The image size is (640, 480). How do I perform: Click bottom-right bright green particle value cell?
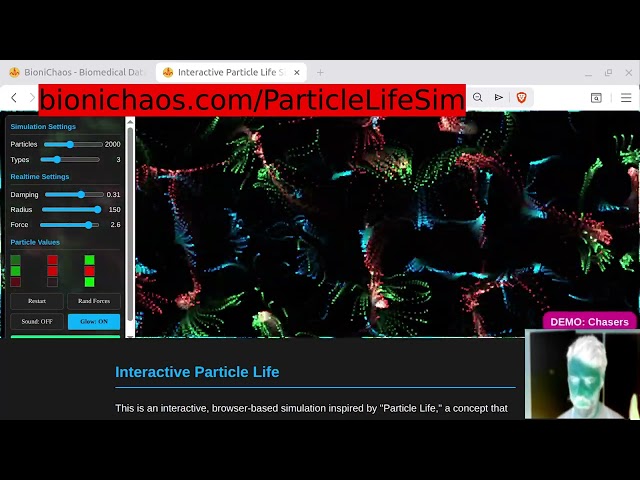(x=89, y=282)
